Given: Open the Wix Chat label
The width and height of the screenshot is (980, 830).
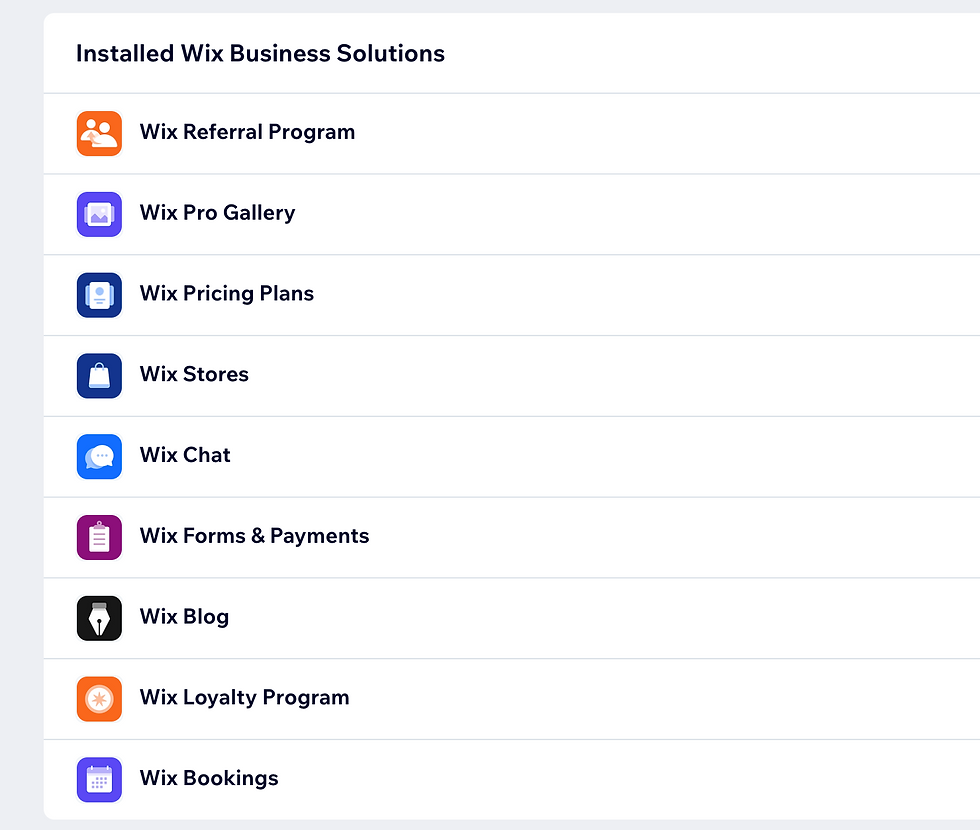Looking at the screenshot, I should tap(185, 454).
